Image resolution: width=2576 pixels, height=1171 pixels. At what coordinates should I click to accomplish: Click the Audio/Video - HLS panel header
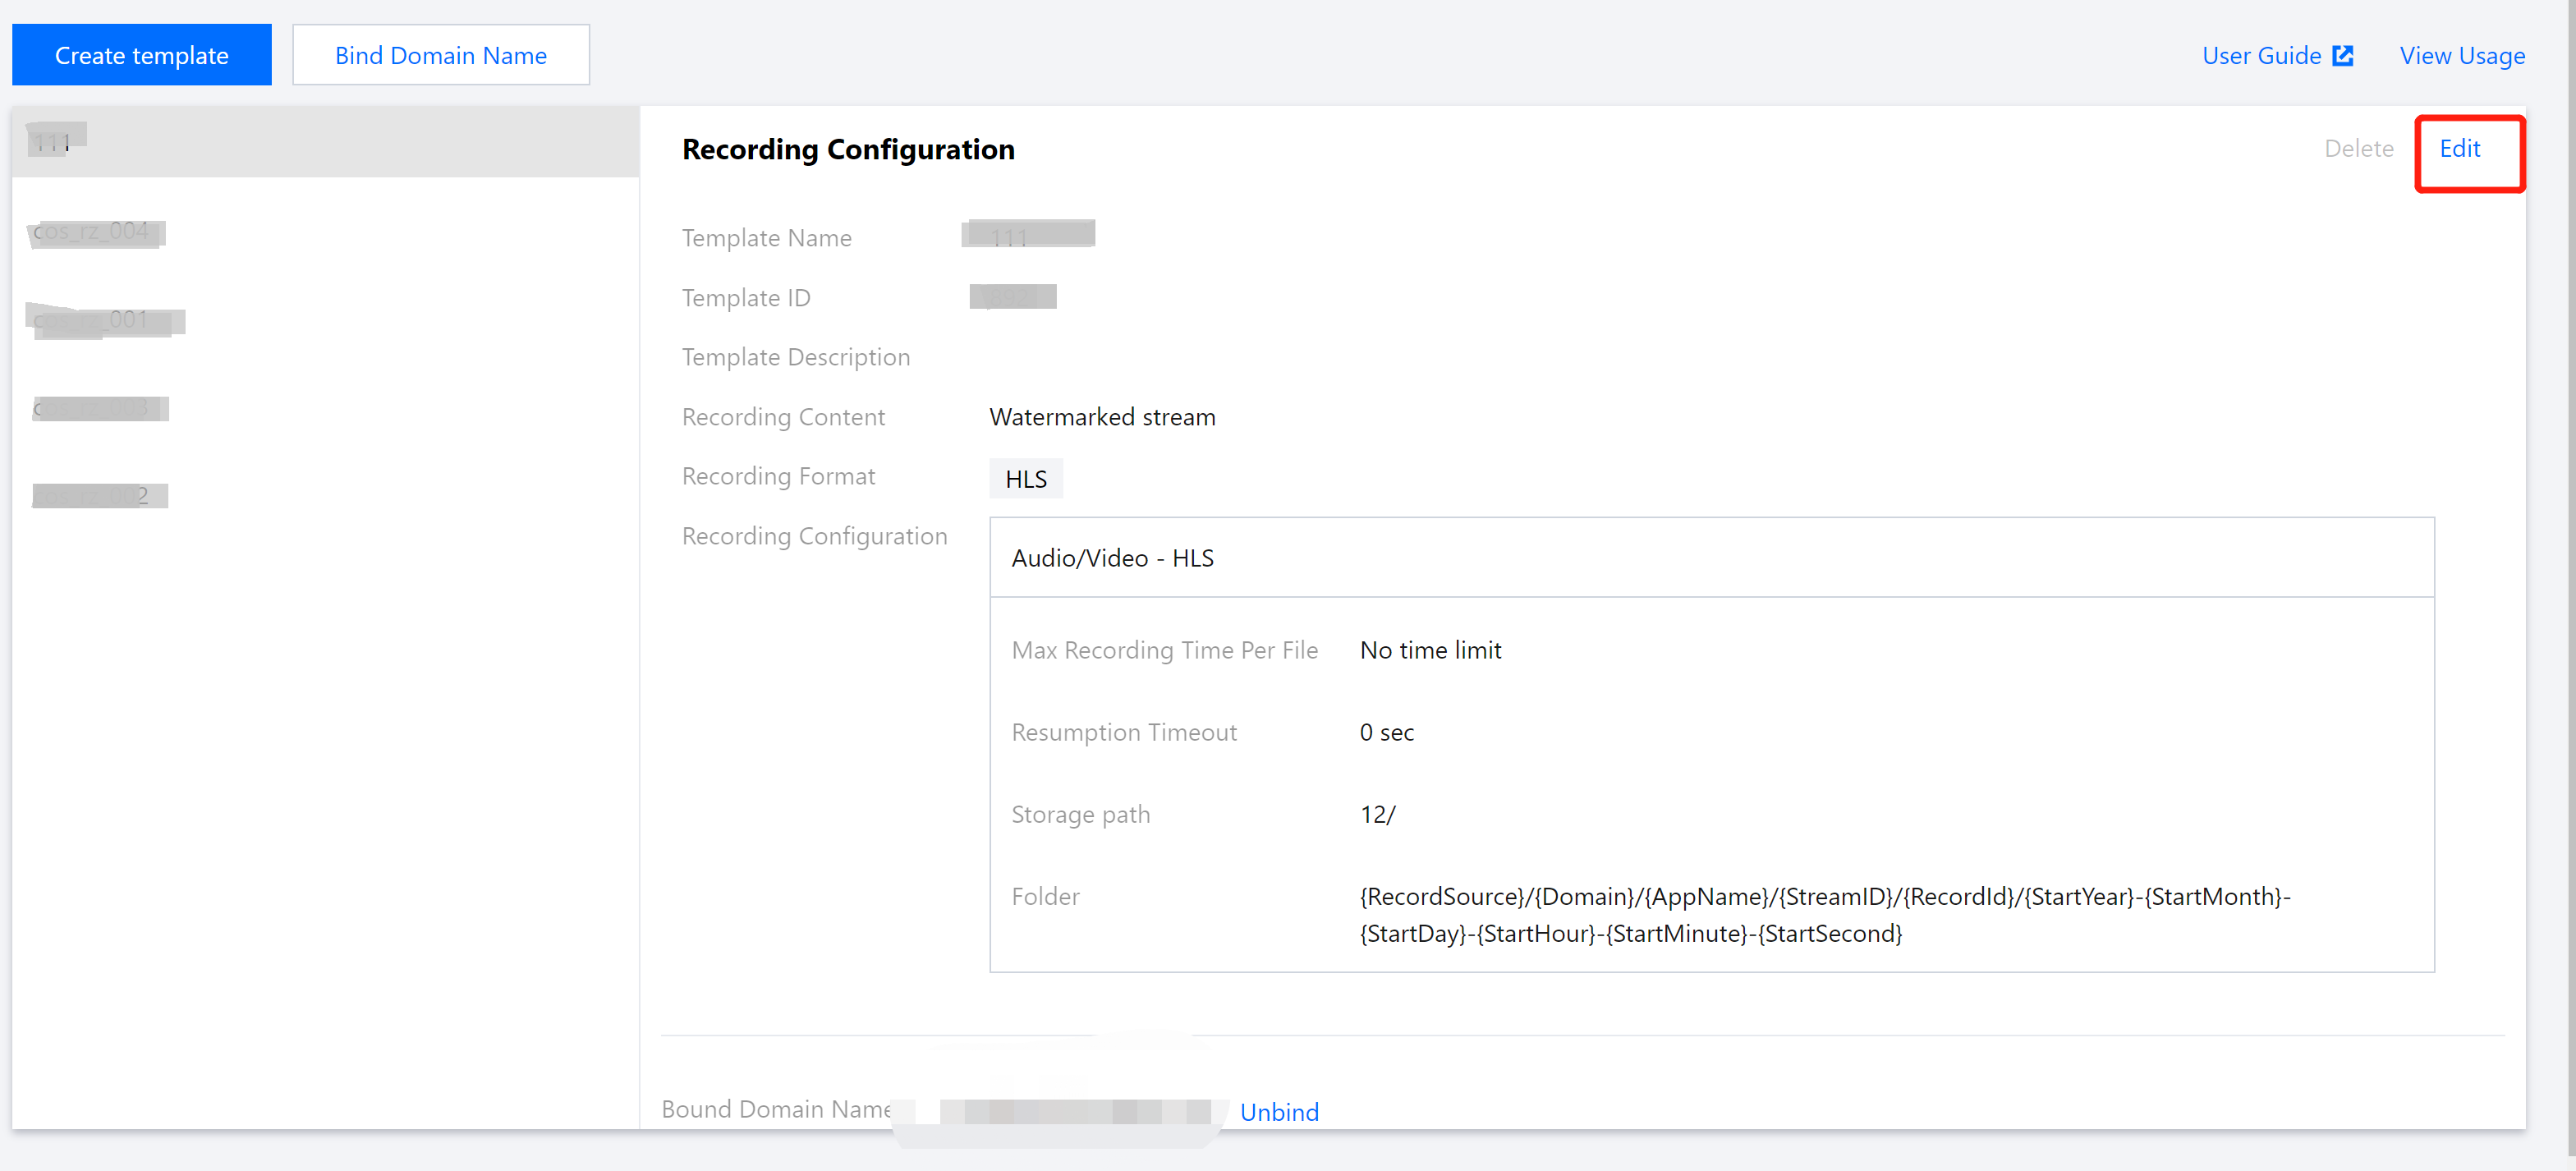pos(1112,557)
